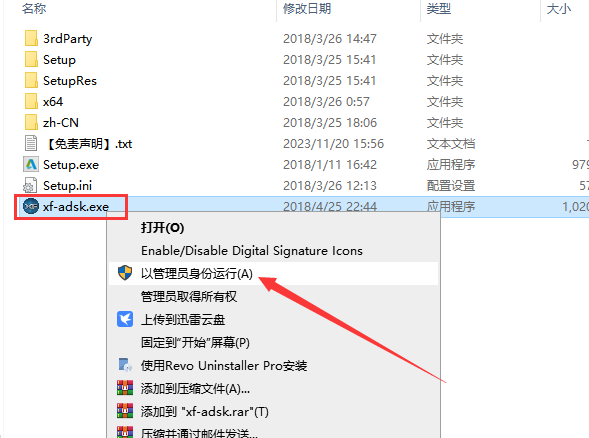Click the 【免责声明】.txt document icon
This screenshot has height=438, width=589.
pos(31,143)
